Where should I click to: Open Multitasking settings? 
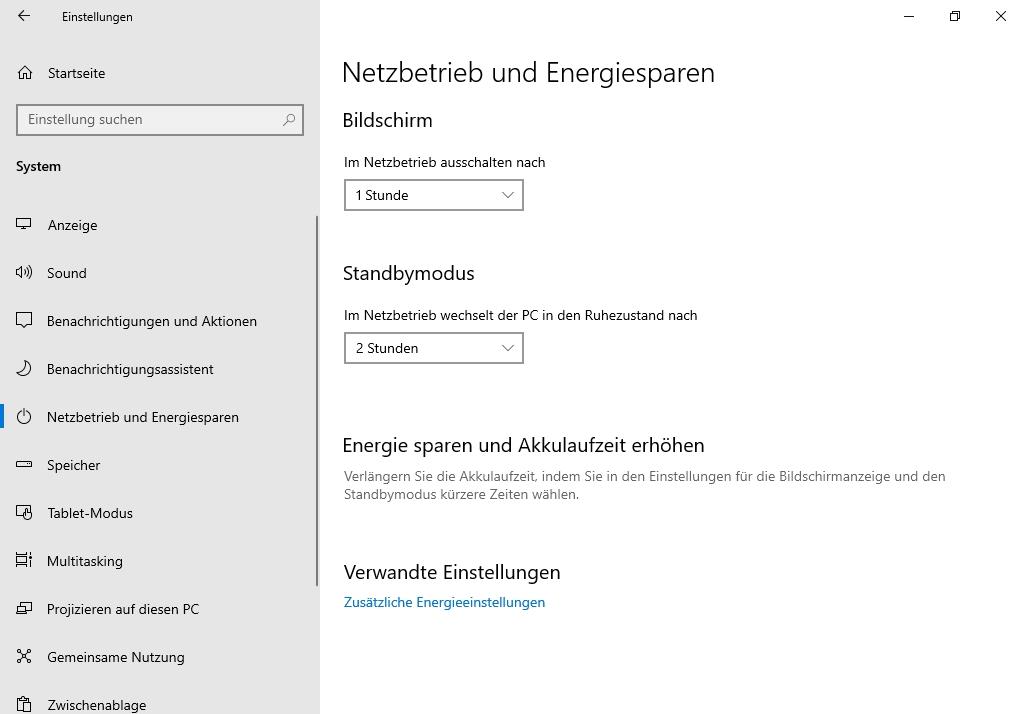pos(158,560)
